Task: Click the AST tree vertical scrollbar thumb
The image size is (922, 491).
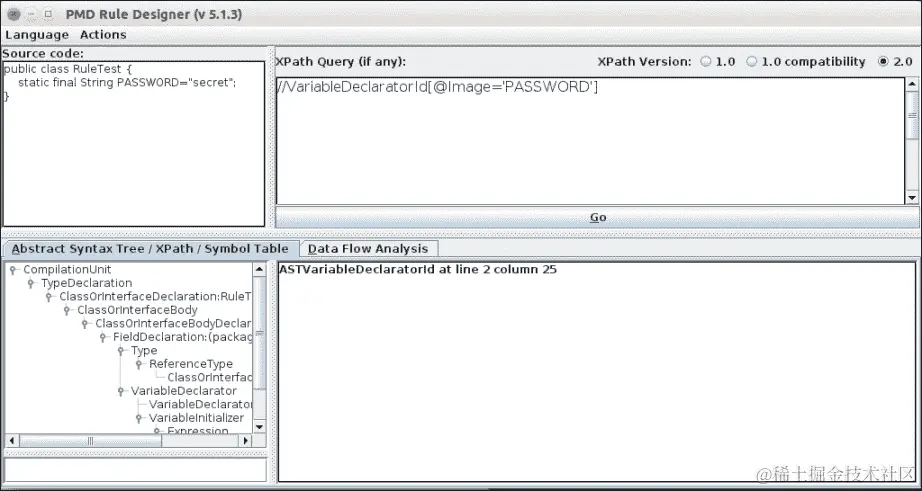Action: click(259, 333)
